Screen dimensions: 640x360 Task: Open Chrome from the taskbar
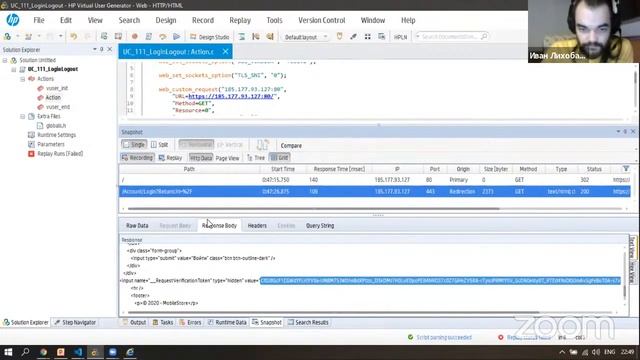point(43,352)
